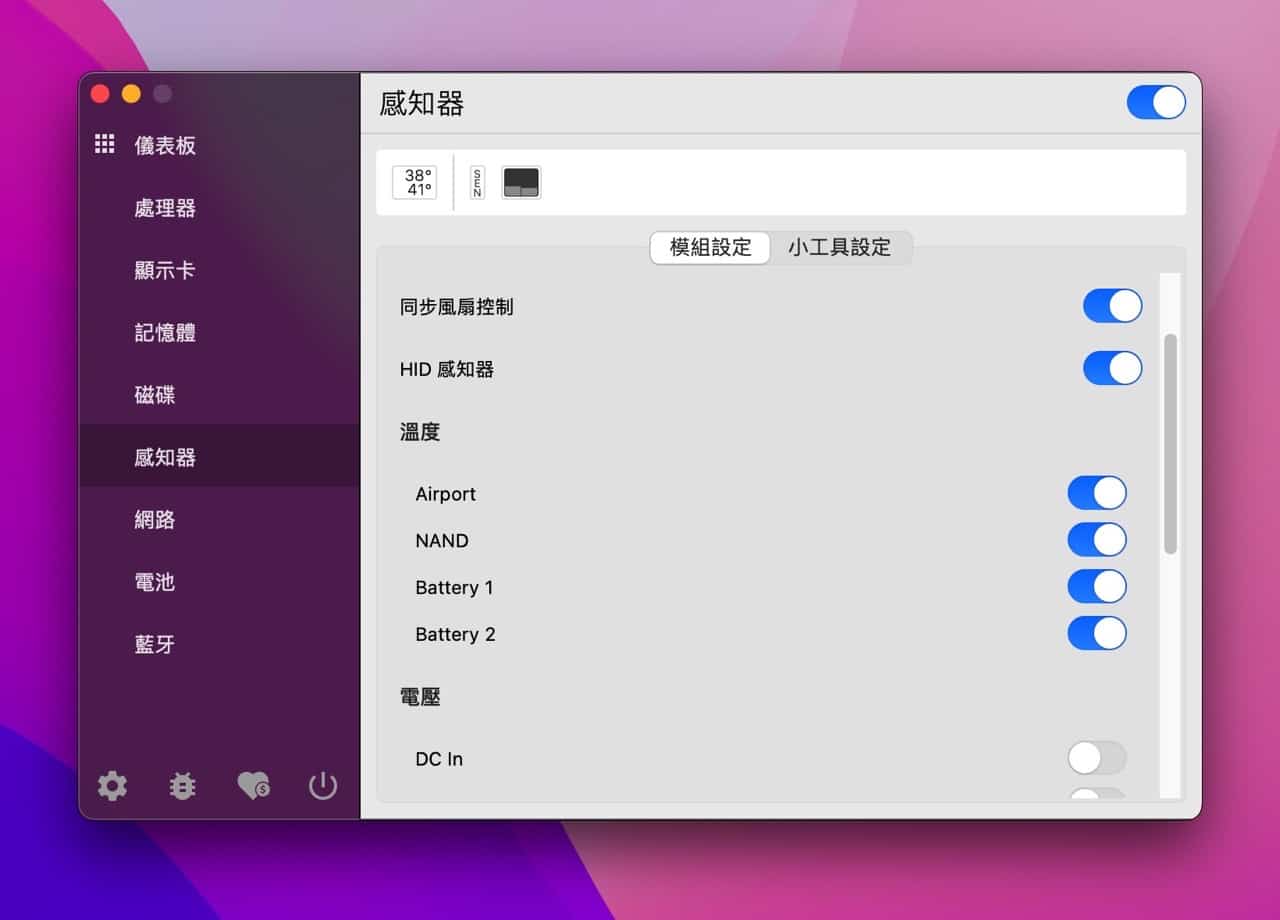Disable the Airport temperature sensor

coord(1097,493)
